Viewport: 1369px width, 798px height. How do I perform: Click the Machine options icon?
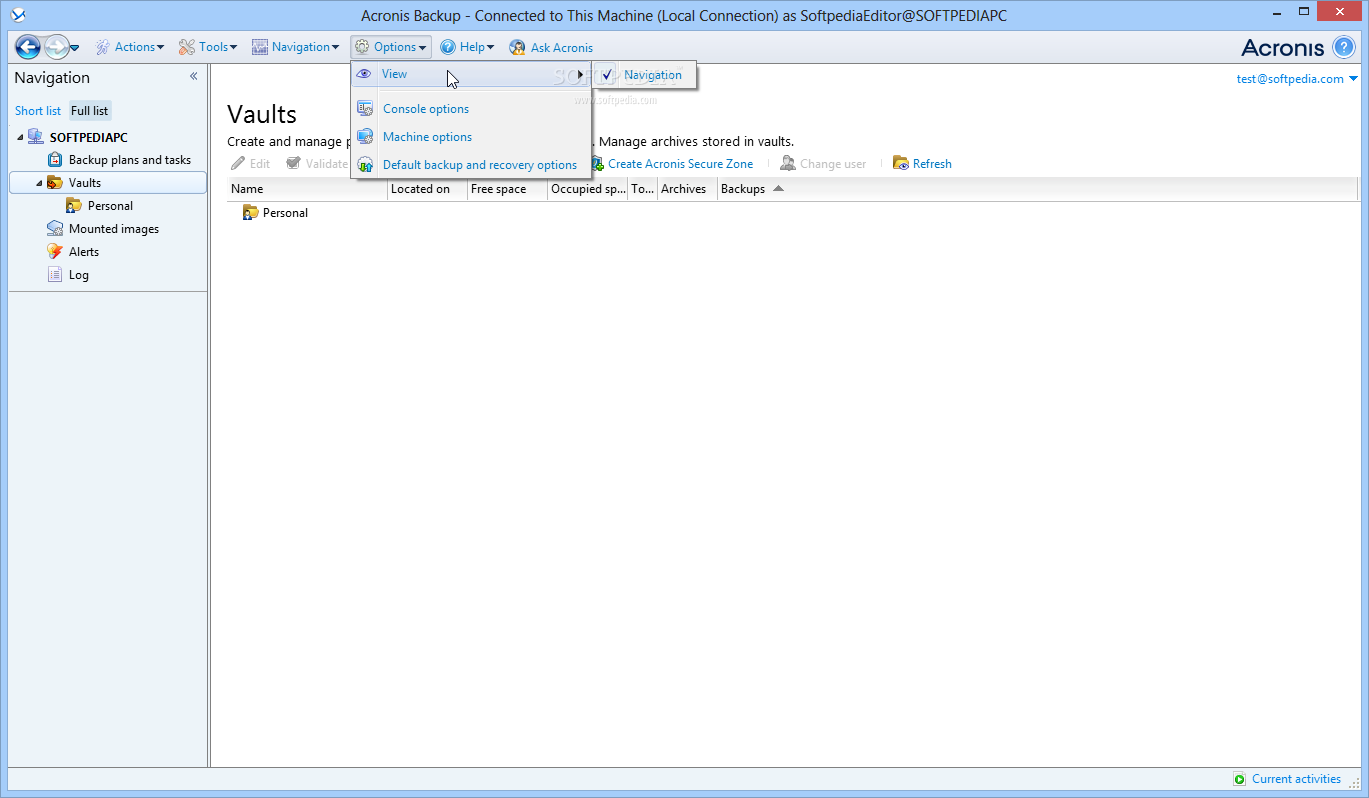coord(365,137)
